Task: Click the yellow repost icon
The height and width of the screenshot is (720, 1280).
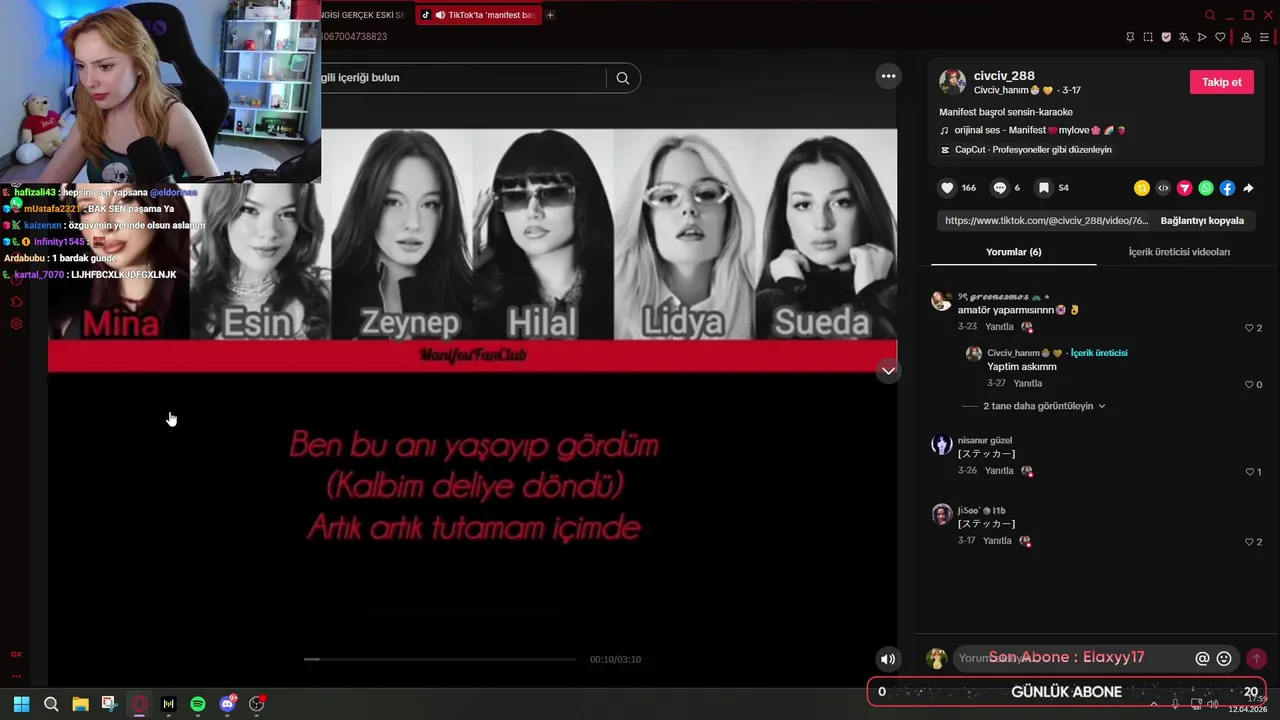Action: 1142,188
